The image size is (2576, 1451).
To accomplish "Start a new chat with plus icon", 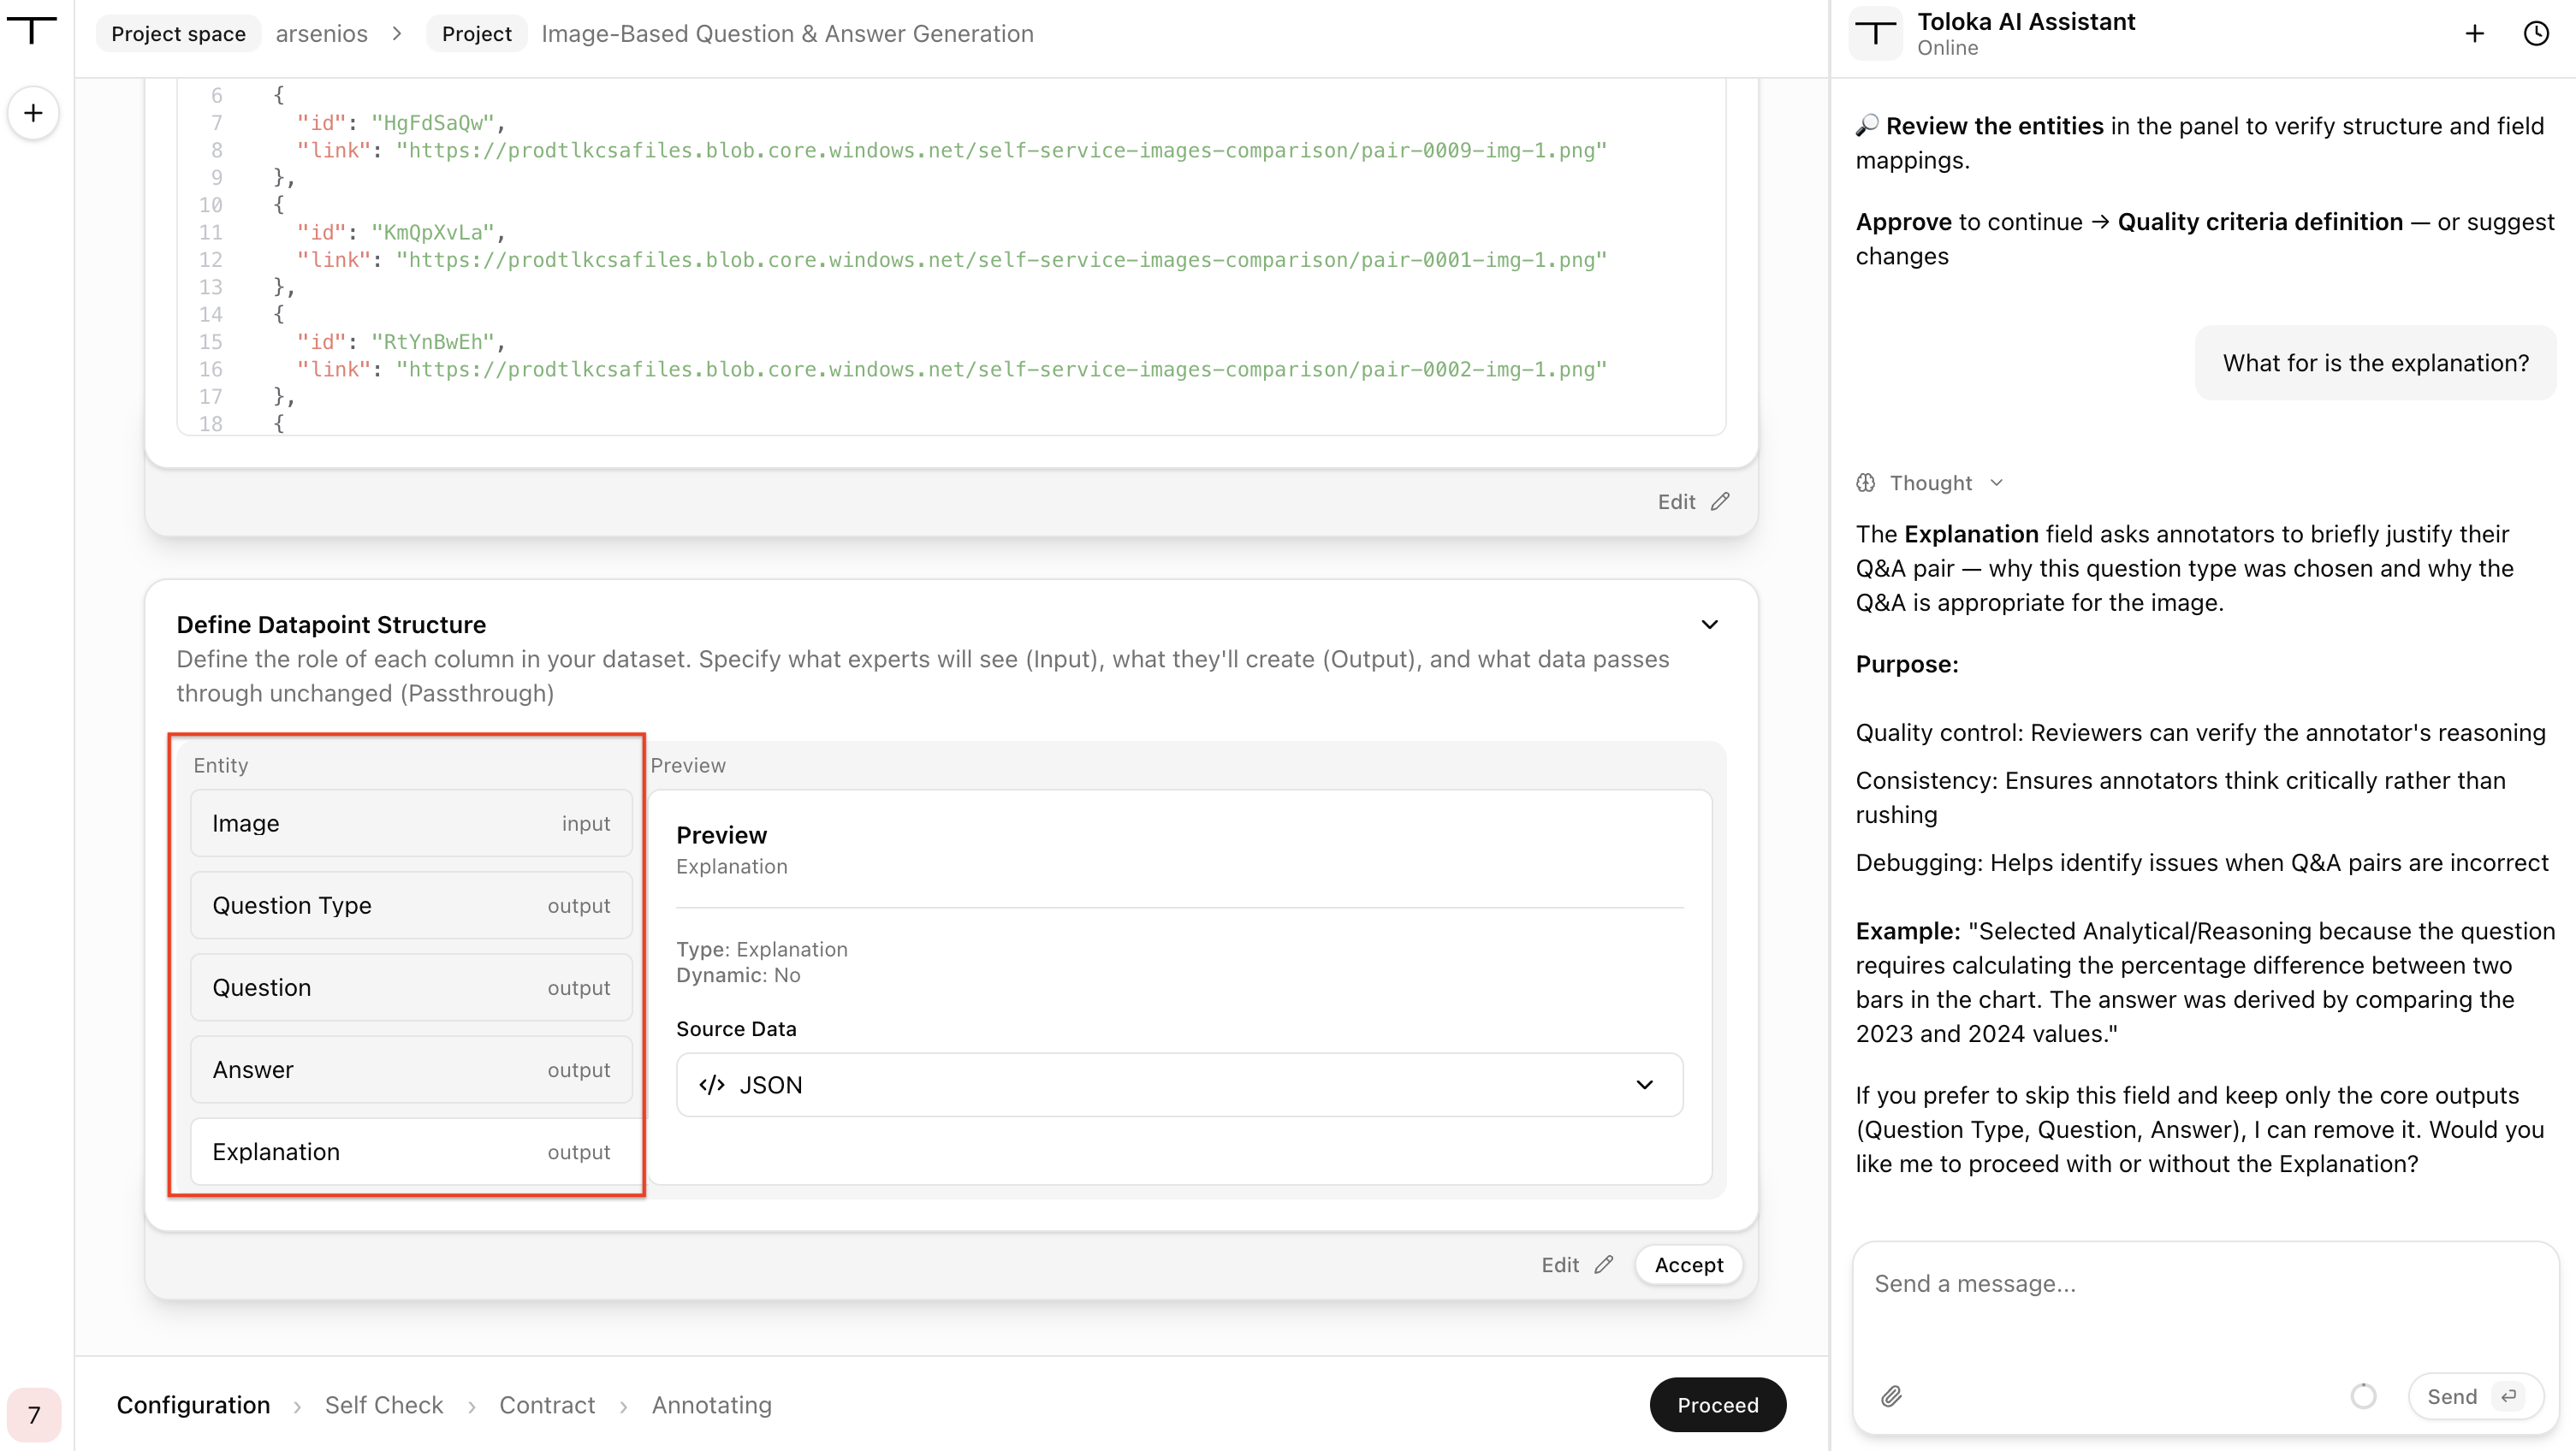I will click(2475, 34).
